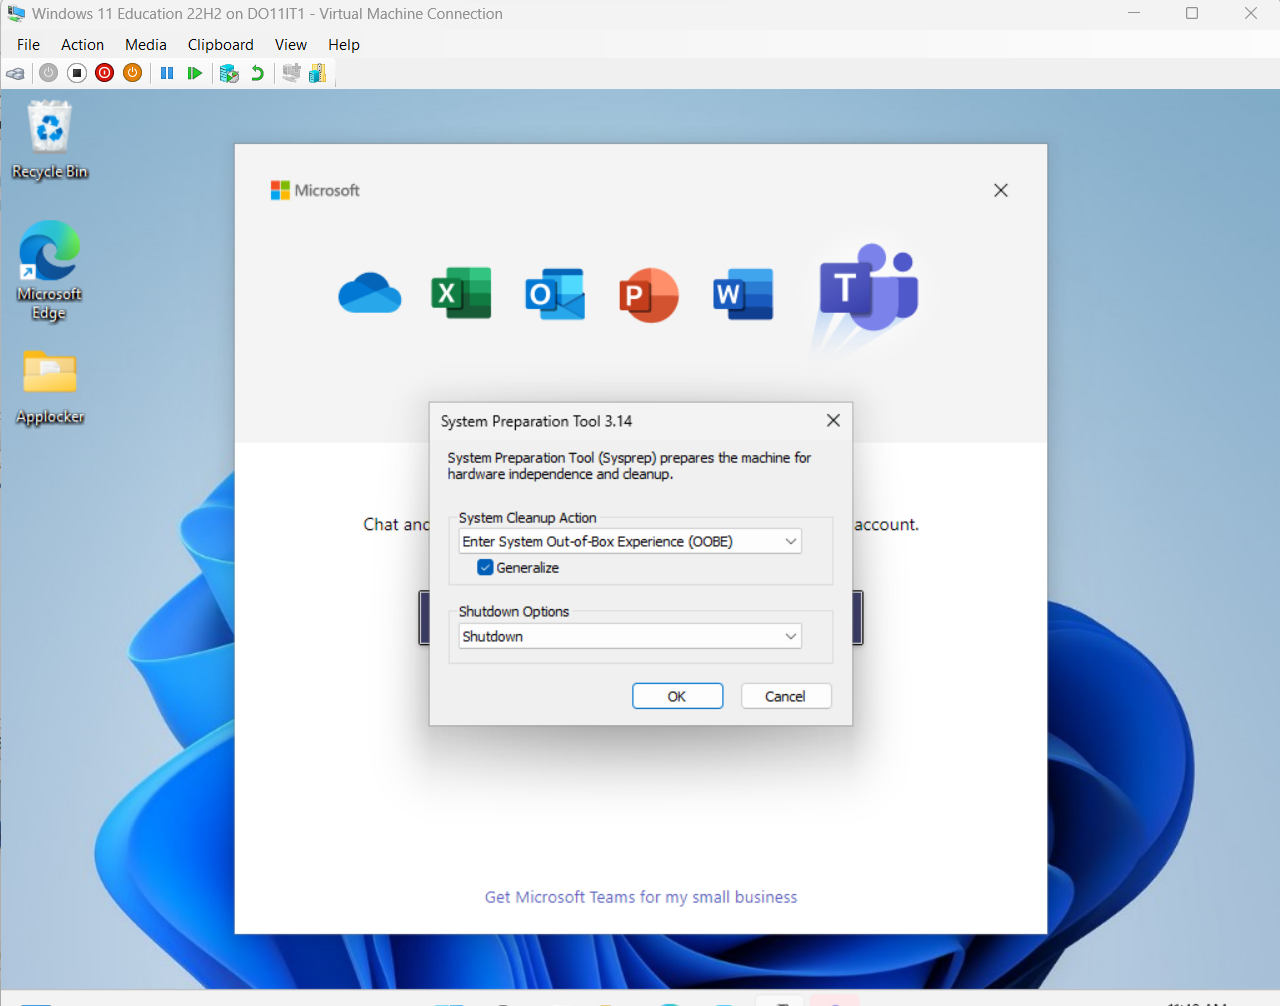The image size is (1280, 1006).
Task: Open Get Microsoft Teams for my small business
Action: 641,897
